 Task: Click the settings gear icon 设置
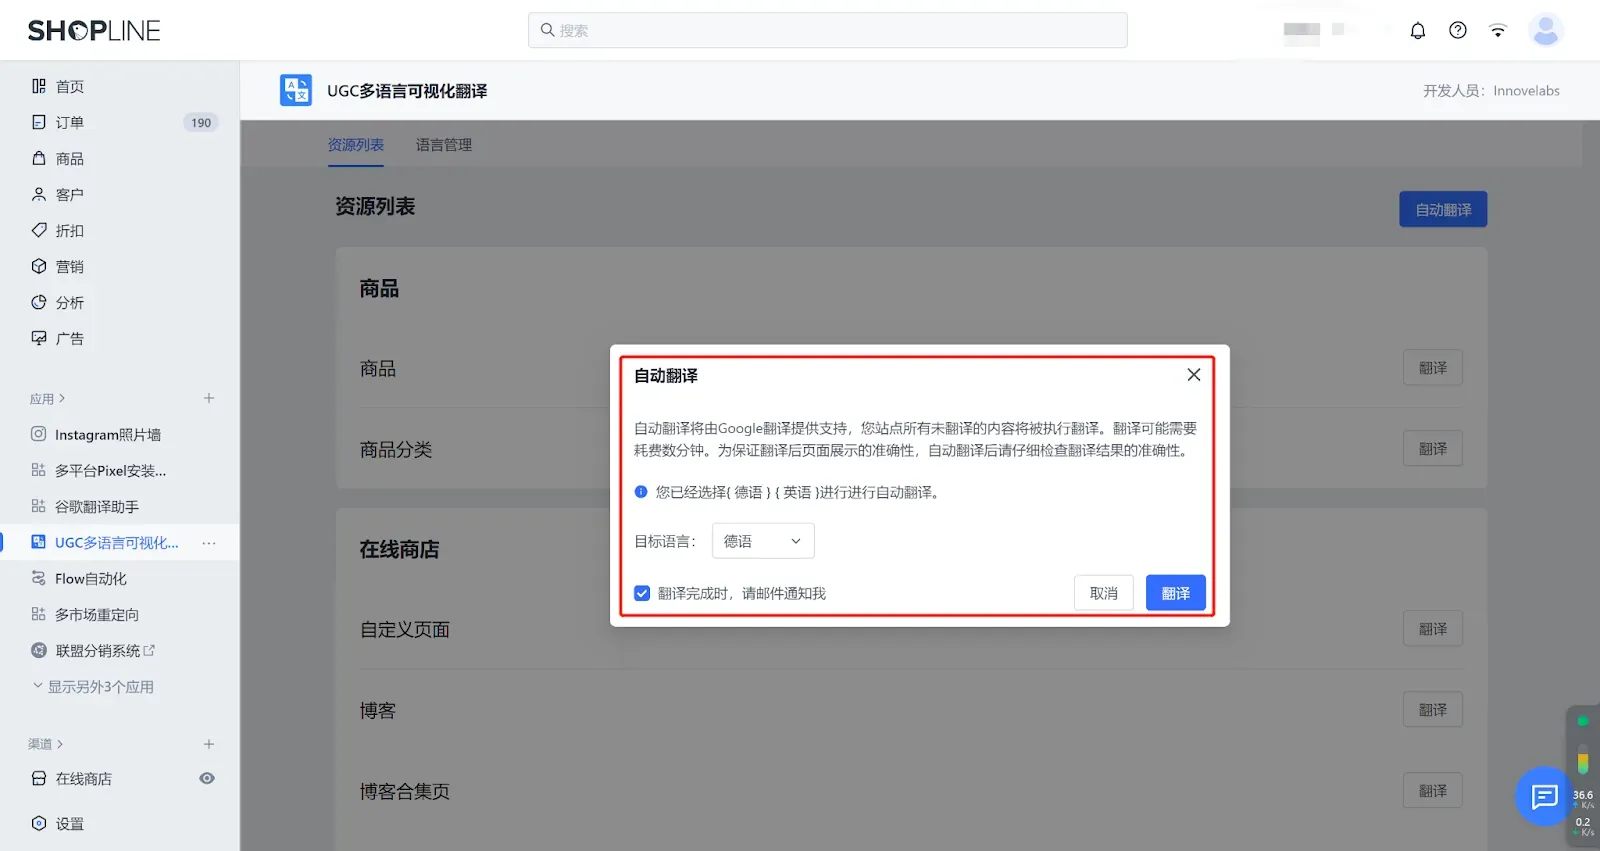(39, 824)
